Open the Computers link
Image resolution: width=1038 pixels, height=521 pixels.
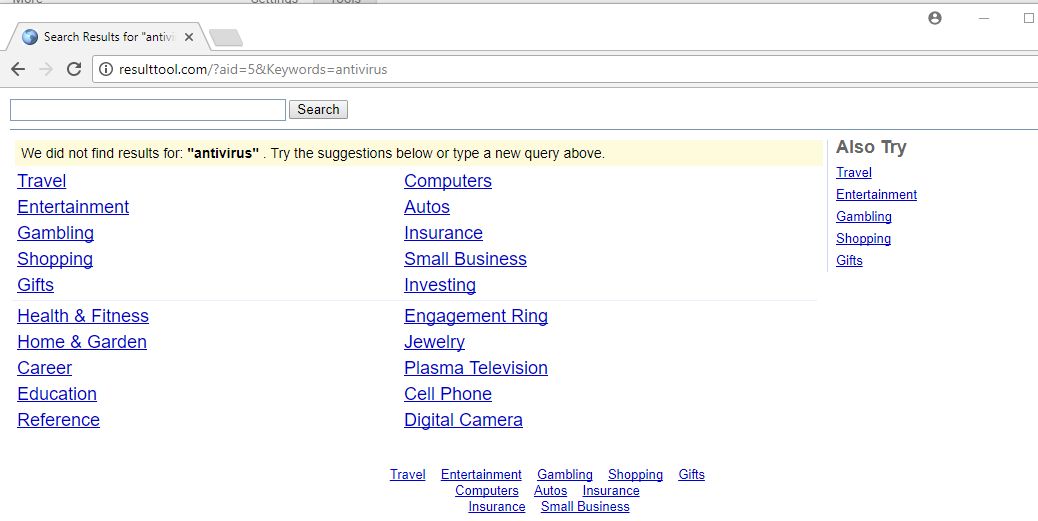447,181
